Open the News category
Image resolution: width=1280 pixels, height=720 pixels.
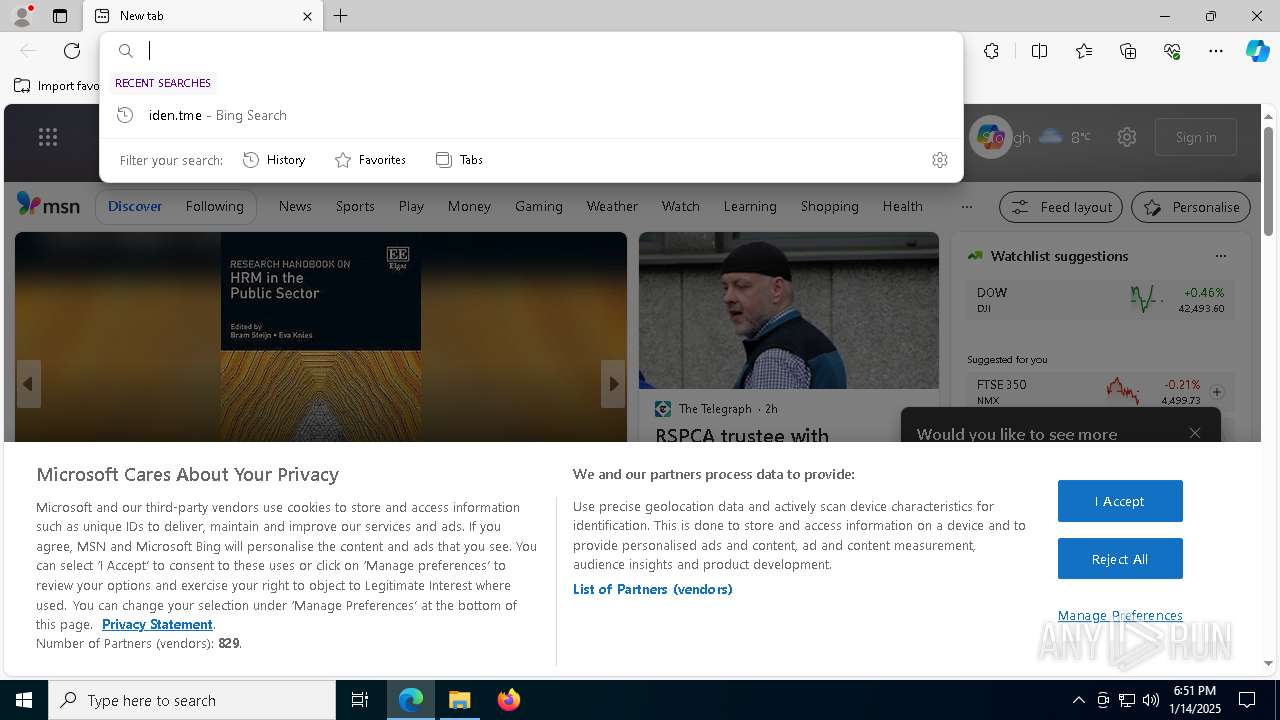tap(295, 206)
